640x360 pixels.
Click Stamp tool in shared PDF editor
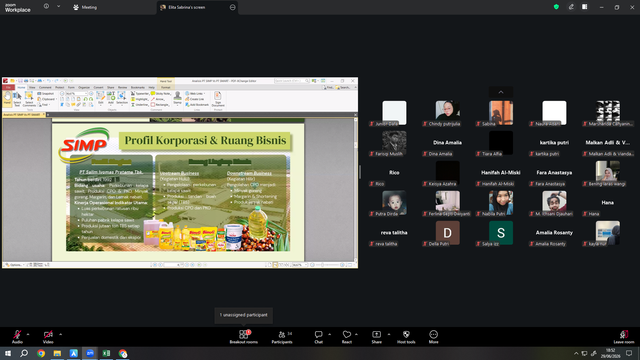tap(177, 98)
